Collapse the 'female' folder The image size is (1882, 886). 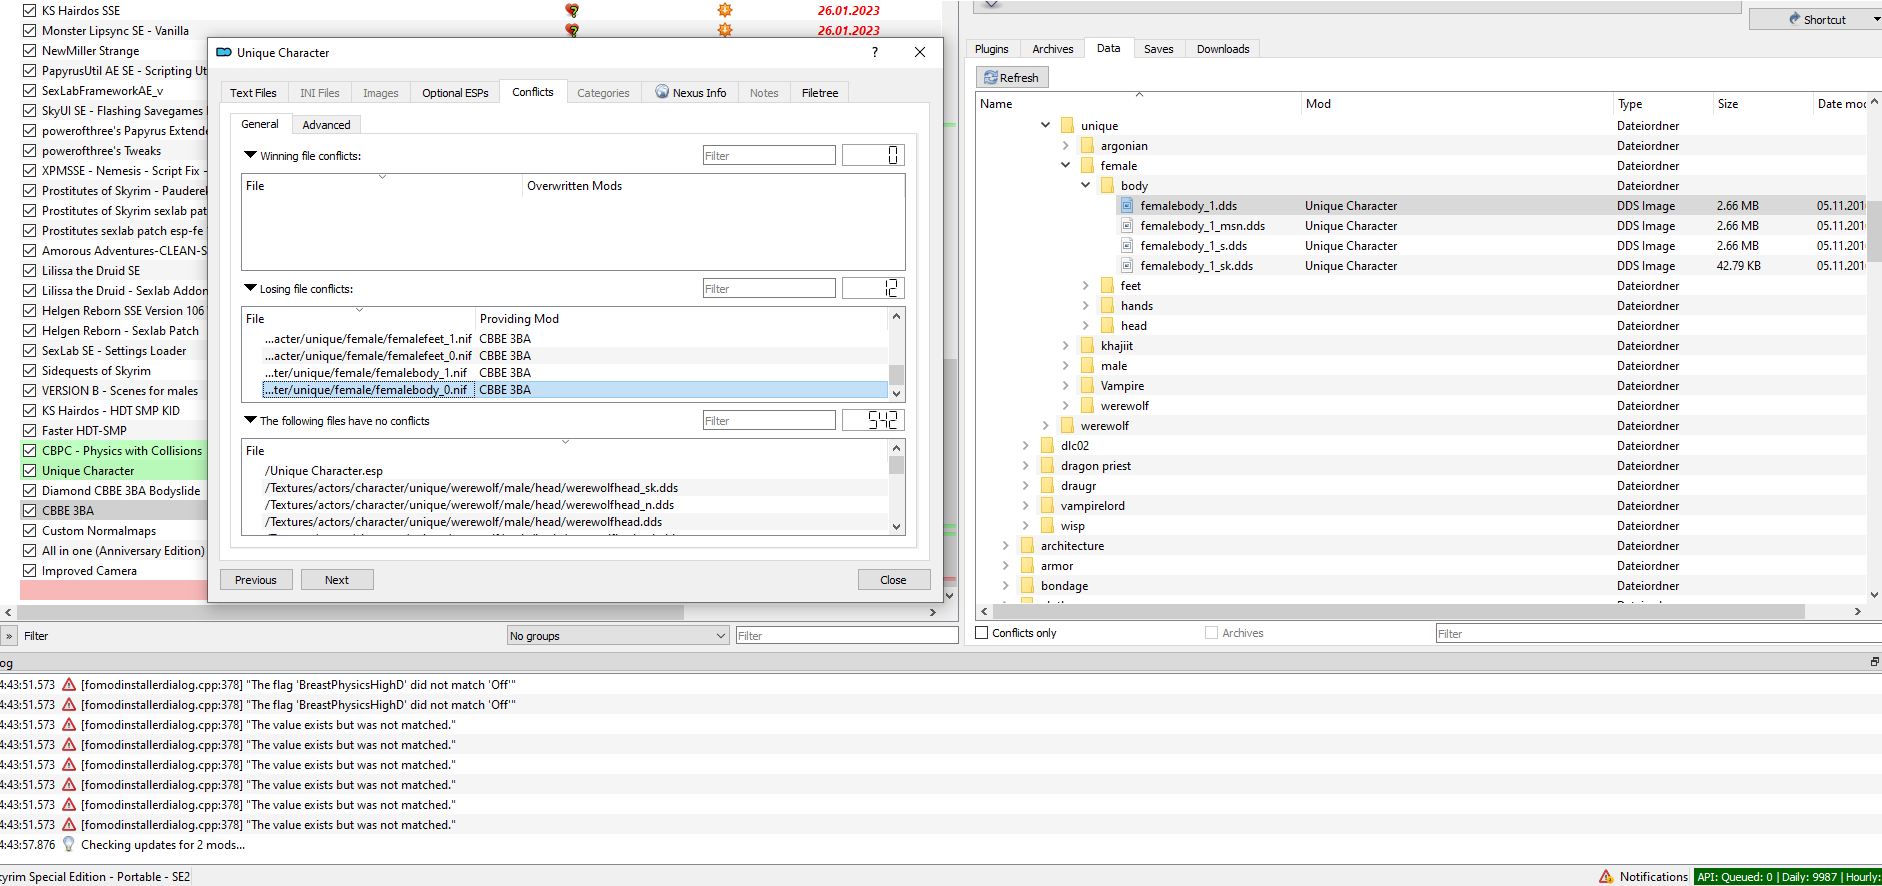point(1066,166)
